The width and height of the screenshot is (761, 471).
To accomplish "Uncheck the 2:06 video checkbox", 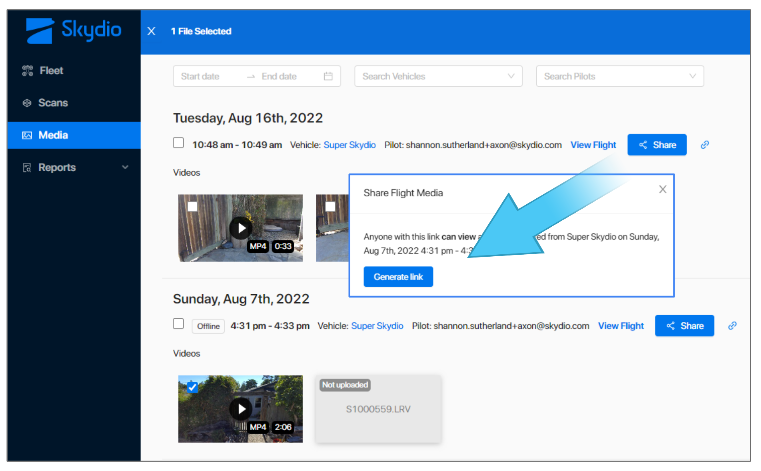I will [192, 387].
